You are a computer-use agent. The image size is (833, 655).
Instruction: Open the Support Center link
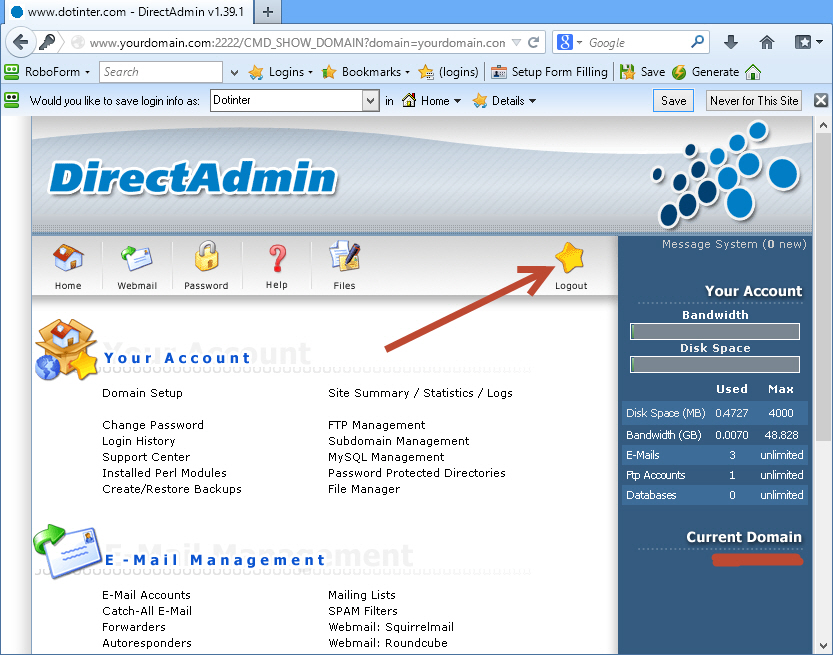coord(146,457)
